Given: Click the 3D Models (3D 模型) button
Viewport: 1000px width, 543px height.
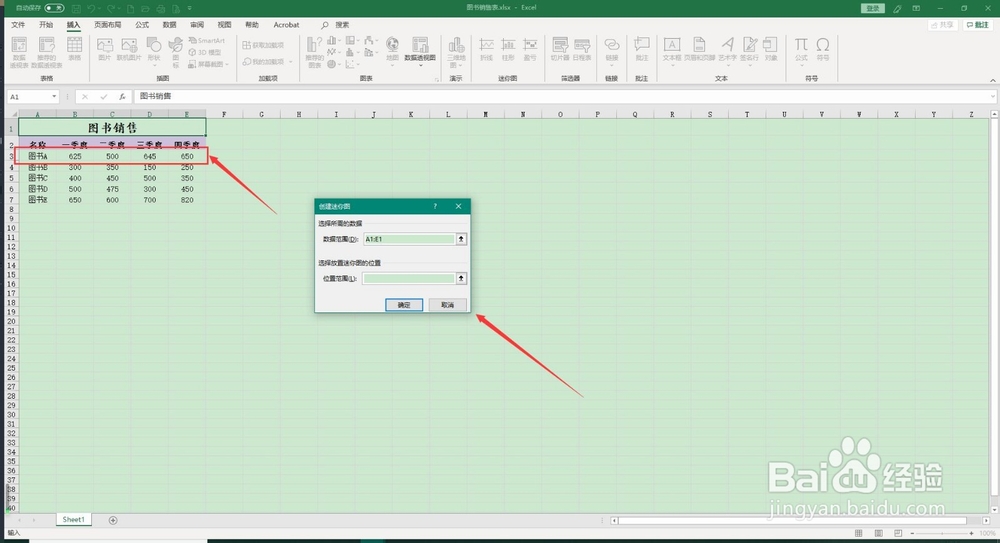Looking at the screenshot, I should 205,52.
